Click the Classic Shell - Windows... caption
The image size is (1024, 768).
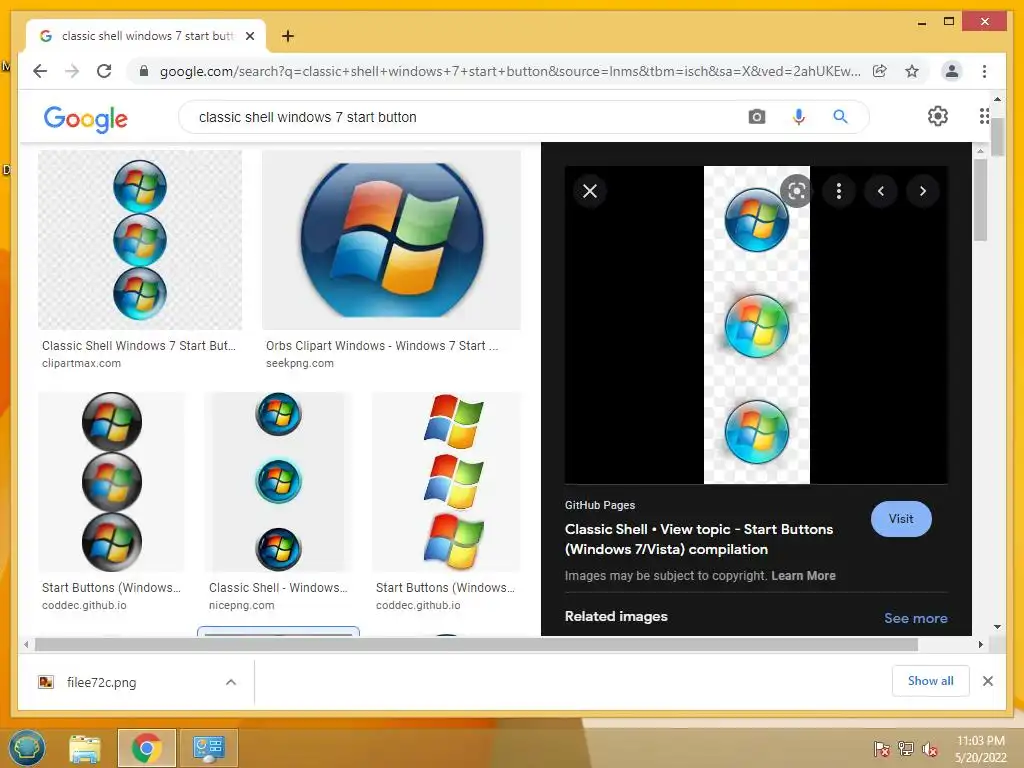(x=278, y=587)
